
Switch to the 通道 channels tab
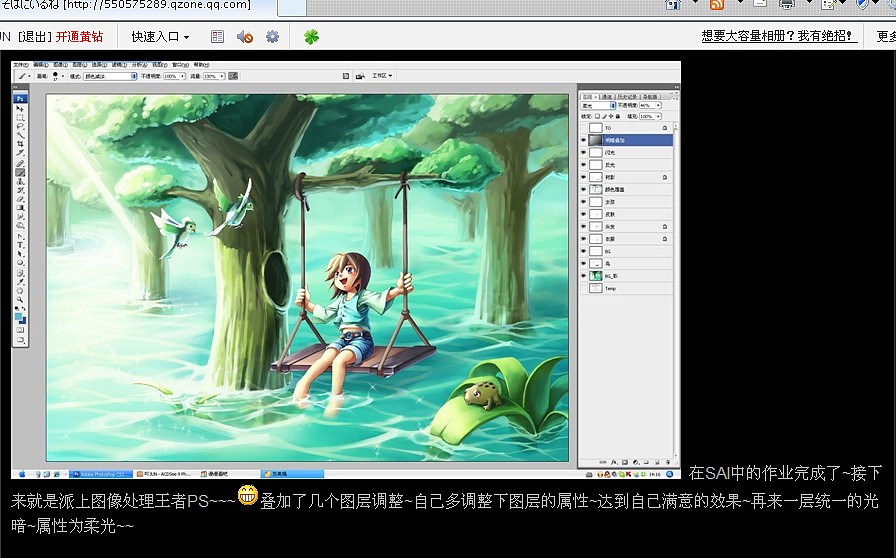(x=607, y=97)
